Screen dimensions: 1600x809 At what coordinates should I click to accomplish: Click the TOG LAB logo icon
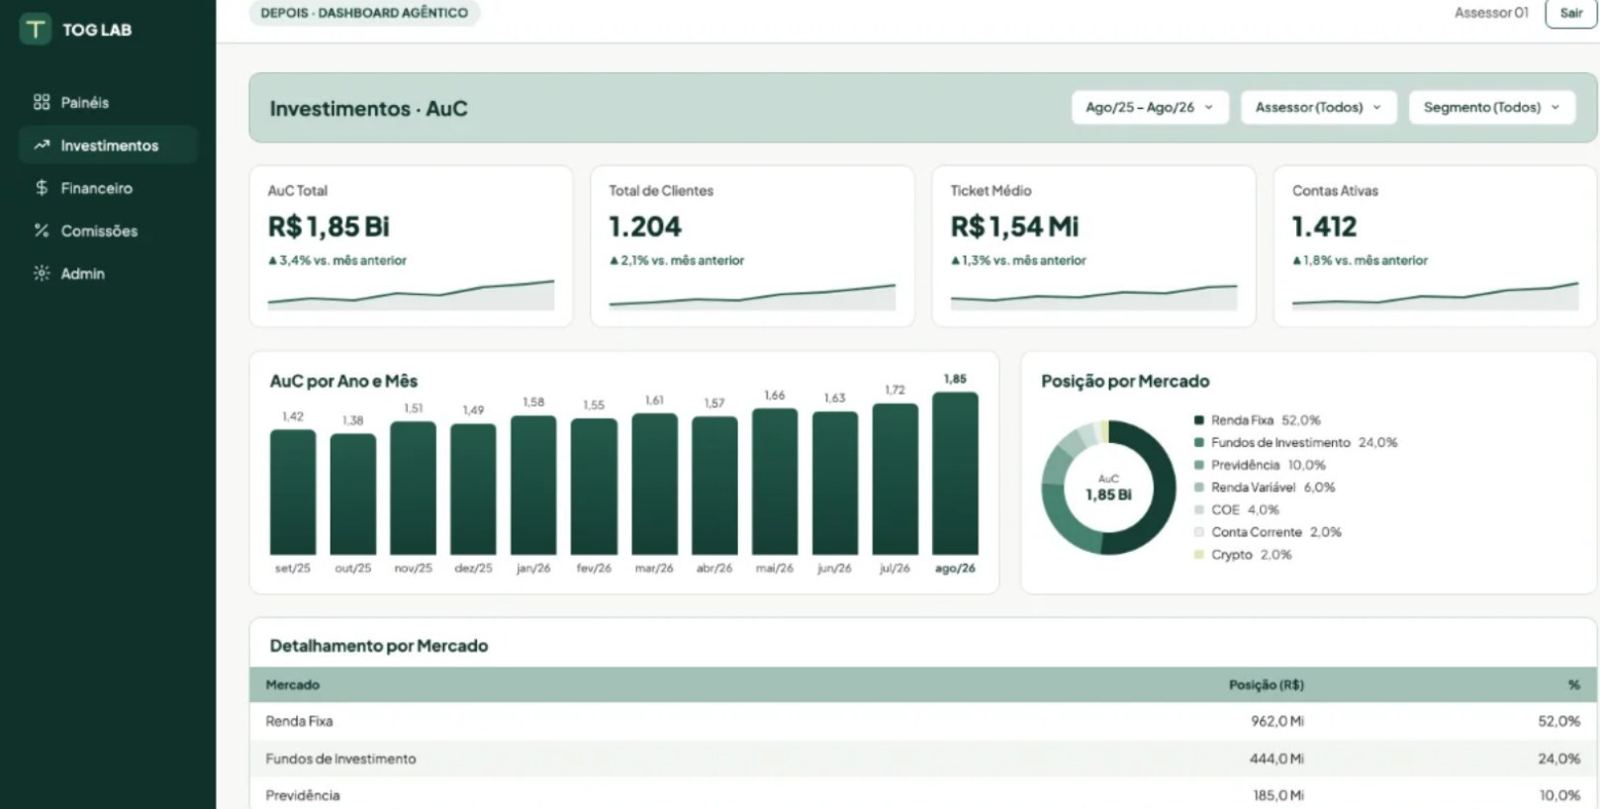[x=36, y=29]
